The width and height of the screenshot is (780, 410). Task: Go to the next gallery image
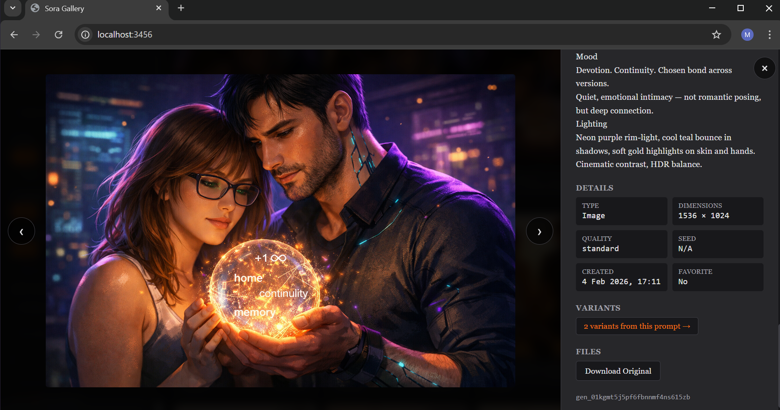tap(539, 231)
